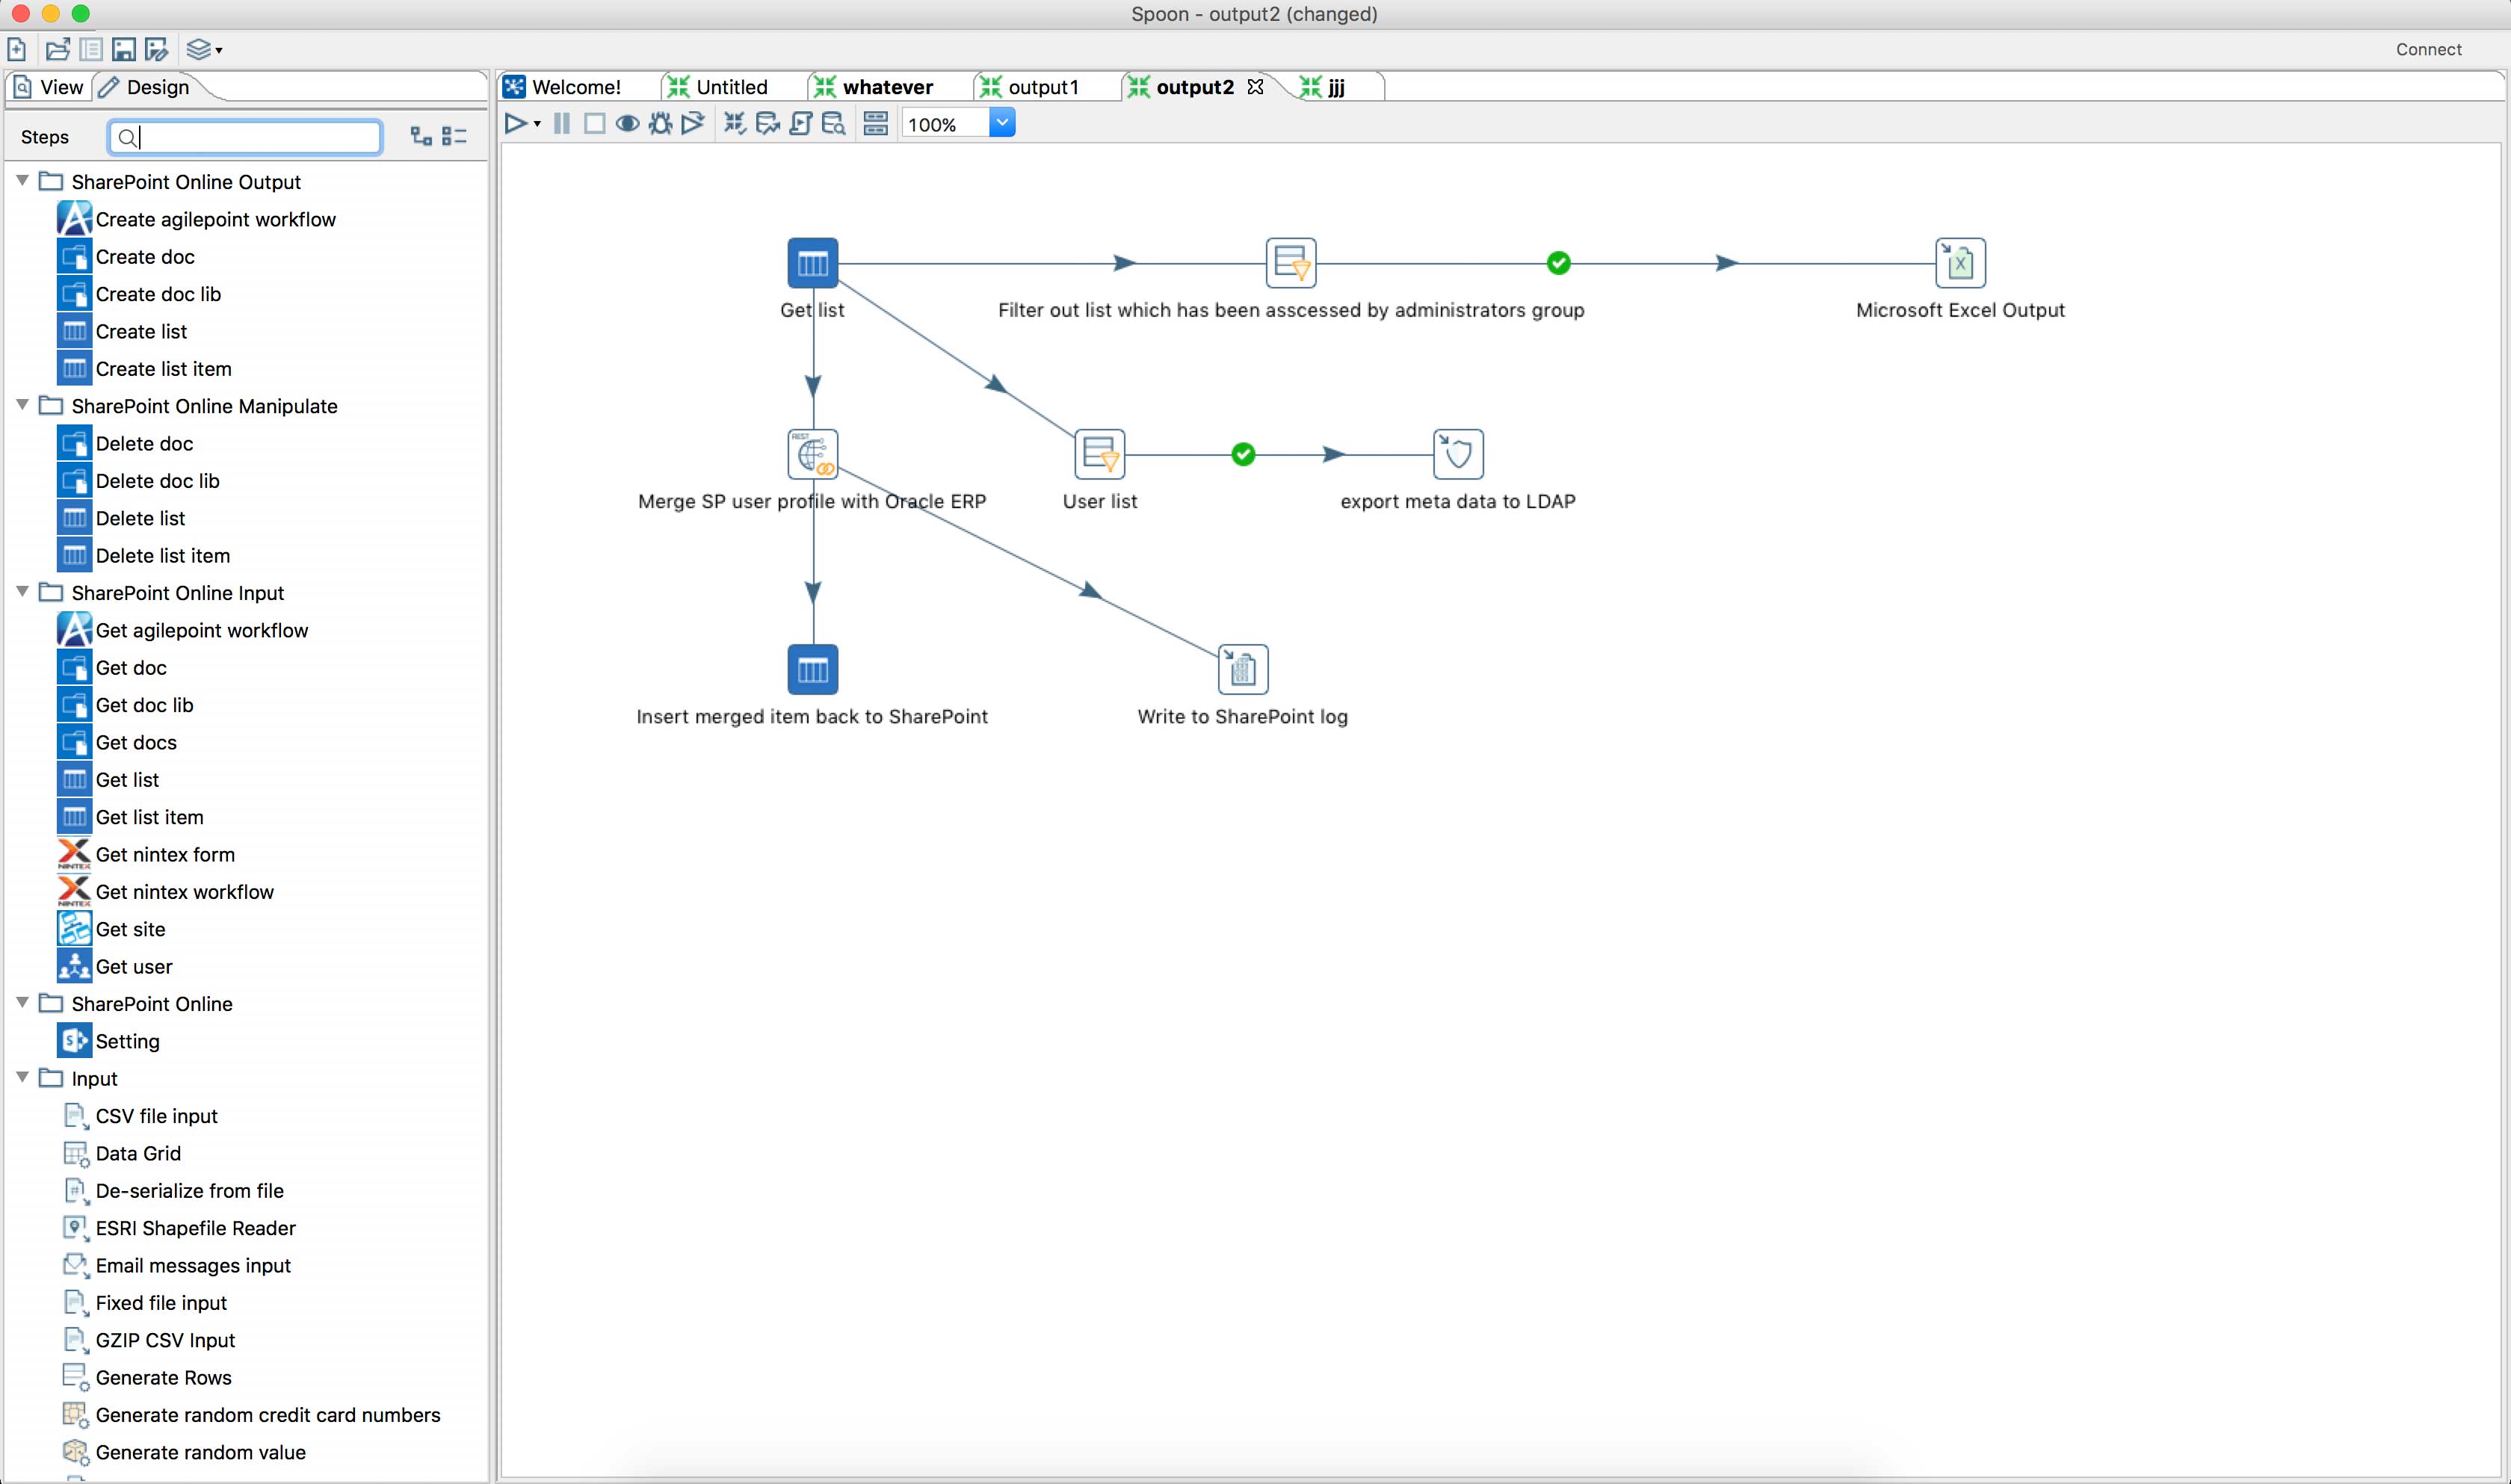Image resolution: width=2511 pixels, height=1484 pixels.
Task: Collapse SharePoint Online Input folder
Action: (22, 592)
